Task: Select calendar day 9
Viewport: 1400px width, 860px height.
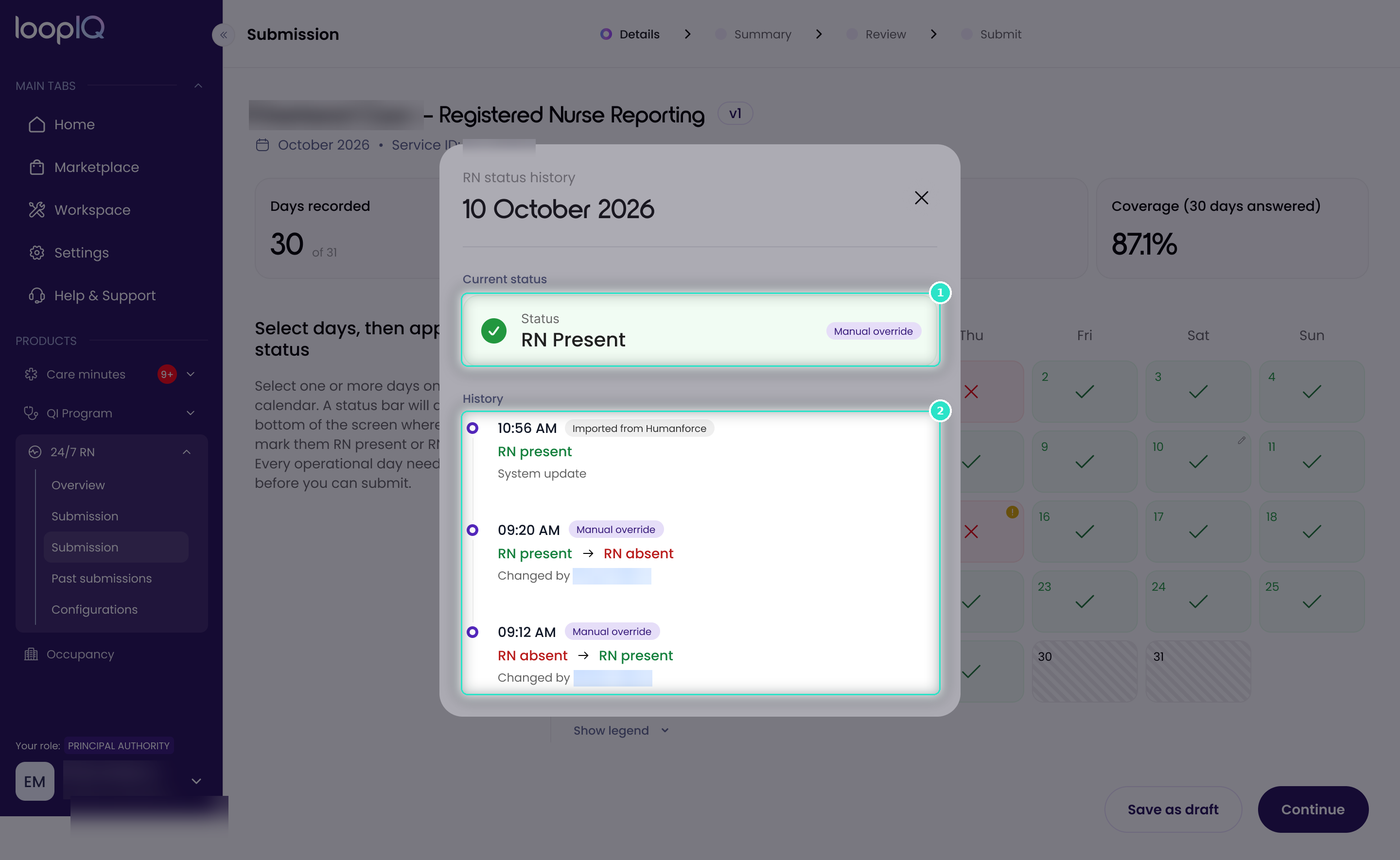Action: tap(1084, 462)
